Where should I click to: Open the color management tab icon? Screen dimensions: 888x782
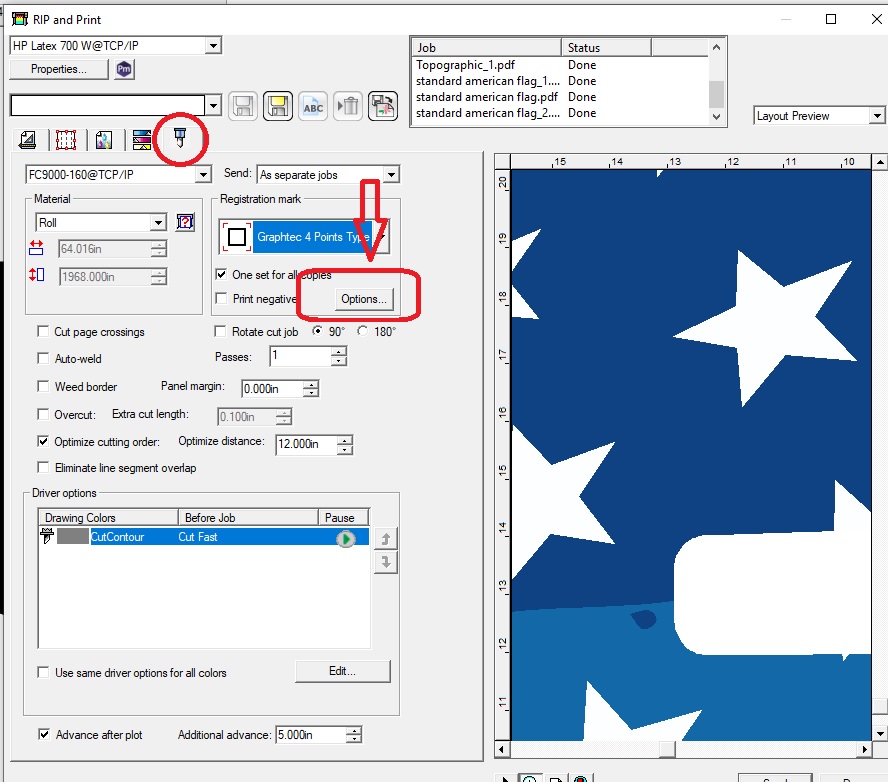coord(104,139)
